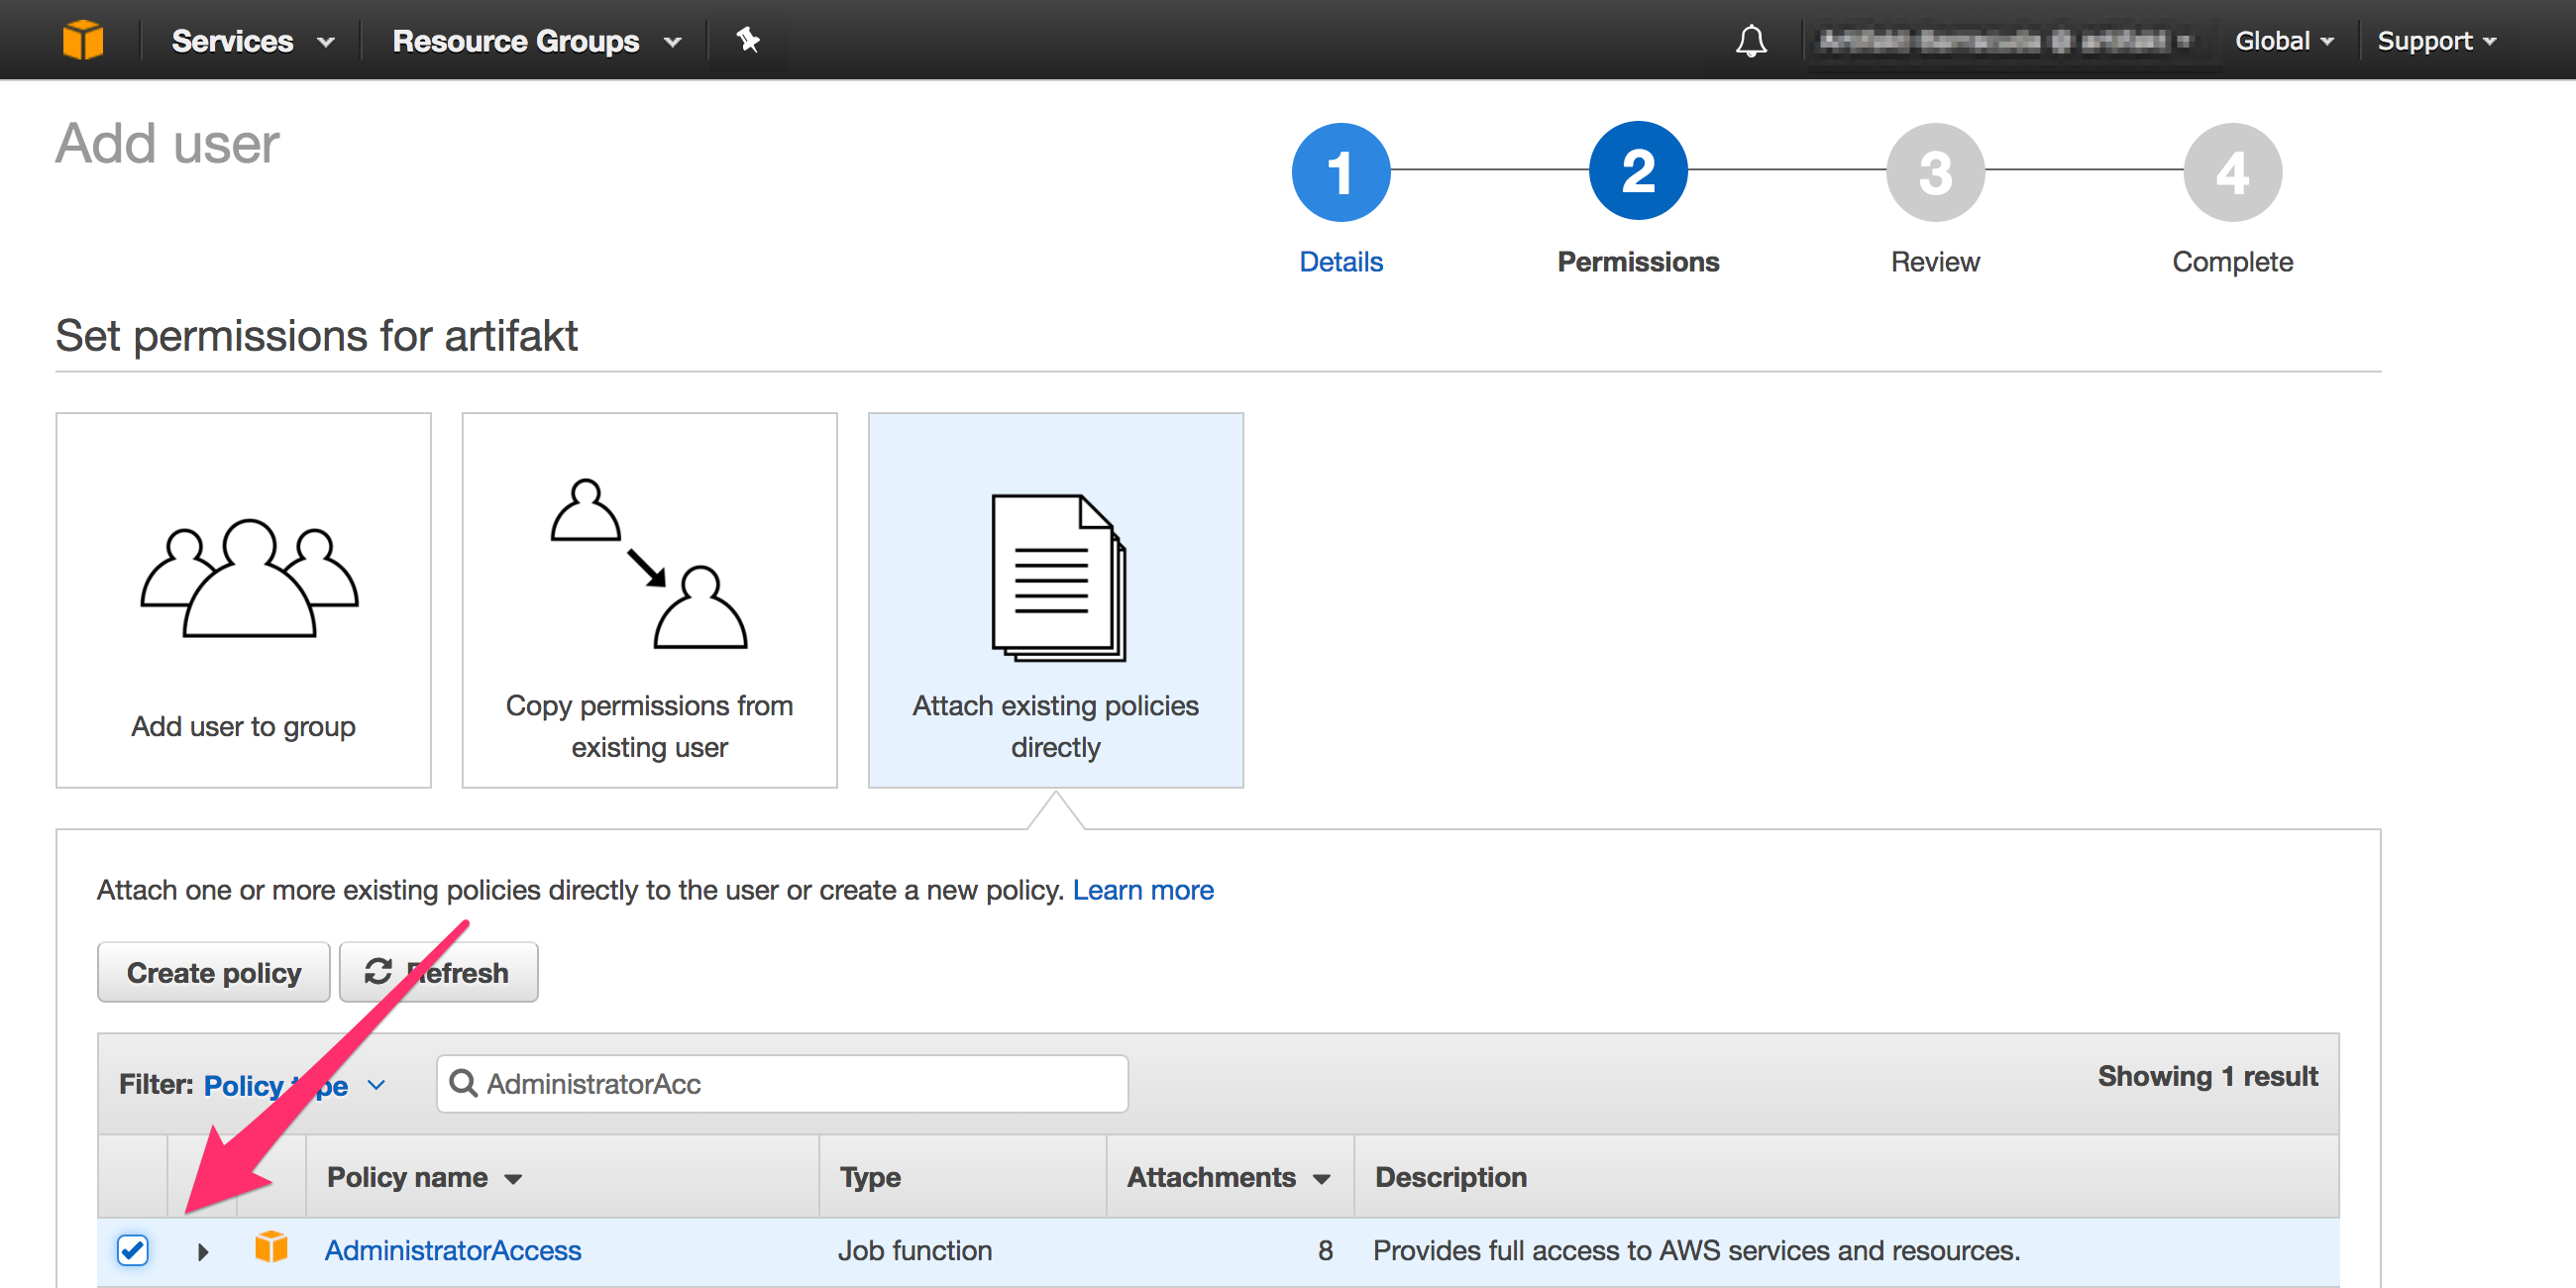This screenshot has width=2576, height=1288.
Task: Click the Details step label
Action: pos(1340,261)
